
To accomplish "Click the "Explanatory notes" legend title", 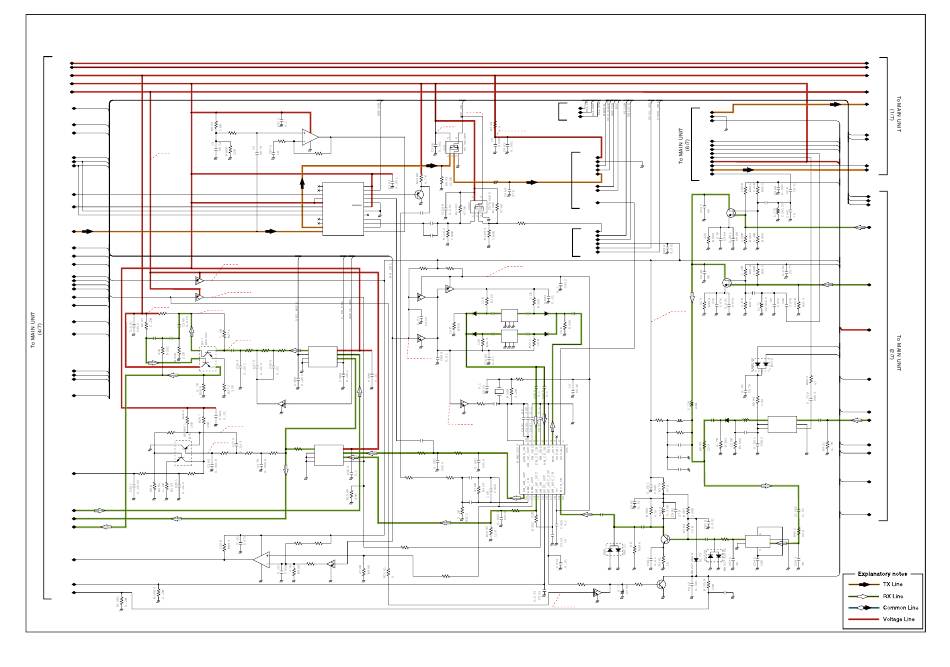I will (882, 573).
